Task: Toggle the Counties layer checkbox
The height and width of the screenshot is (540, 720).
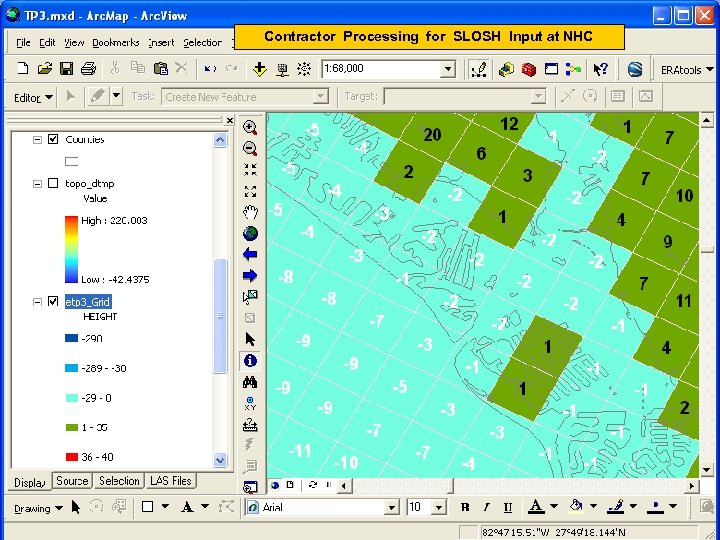Action: point(53,139)
